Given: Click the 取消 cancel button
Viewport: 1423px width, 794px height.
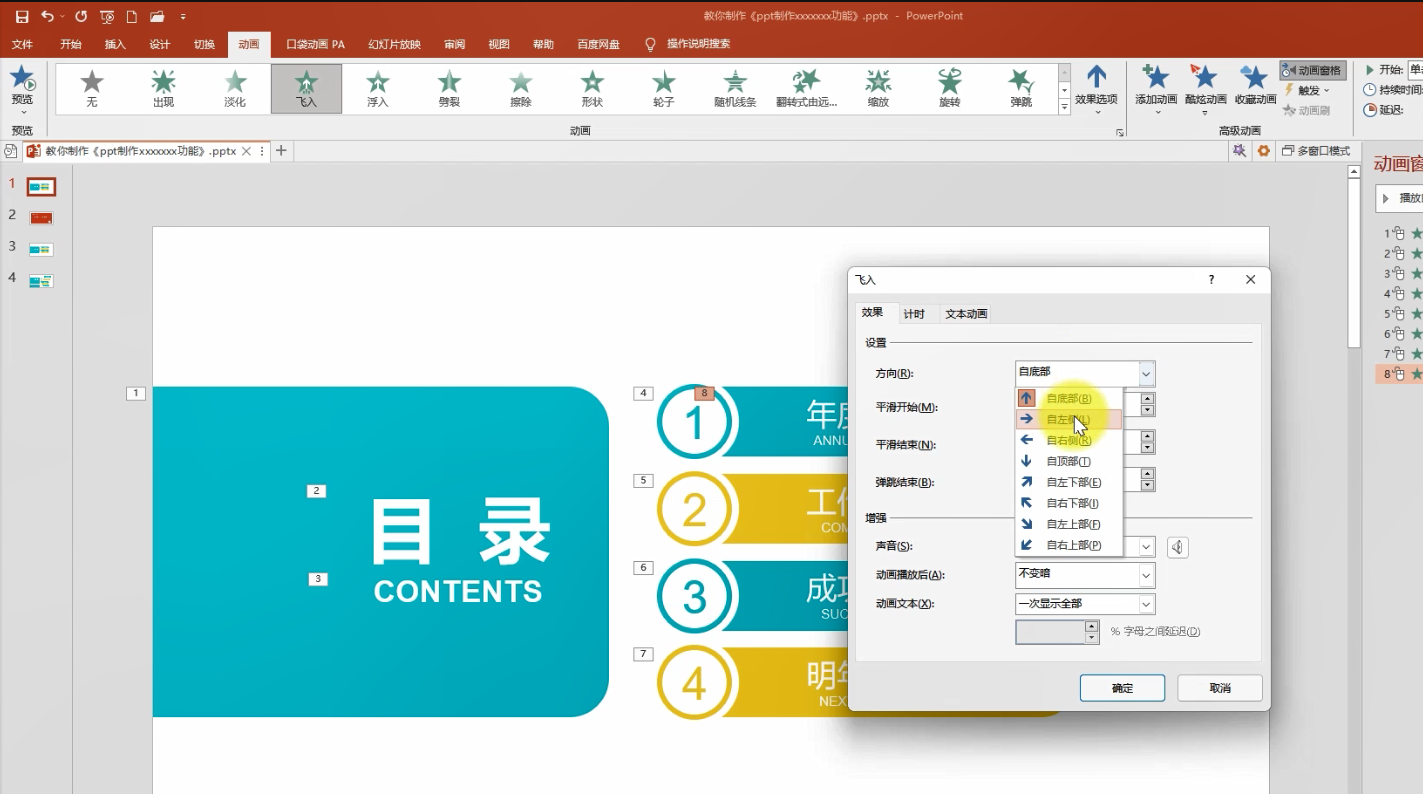Looking at the screenshot, I should (x=1220, y=688).
